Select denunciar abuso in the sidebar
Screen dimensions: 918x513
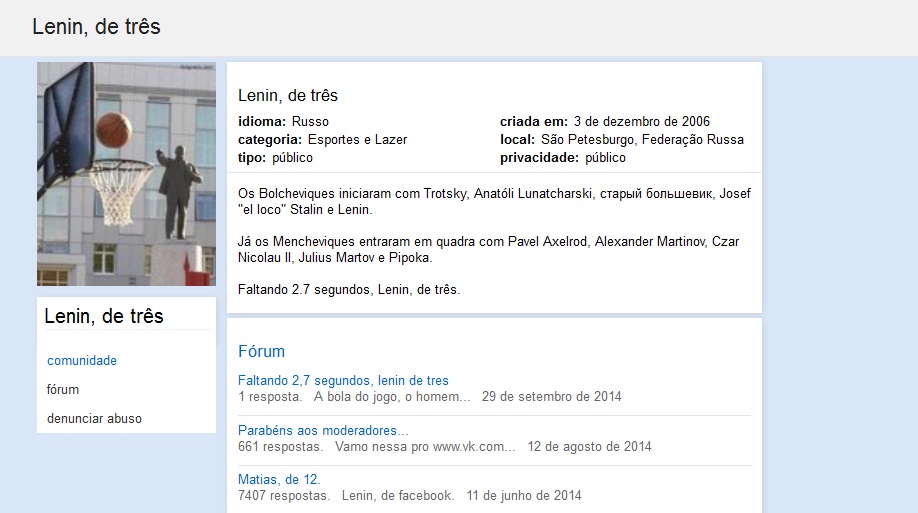coord(94,419)
